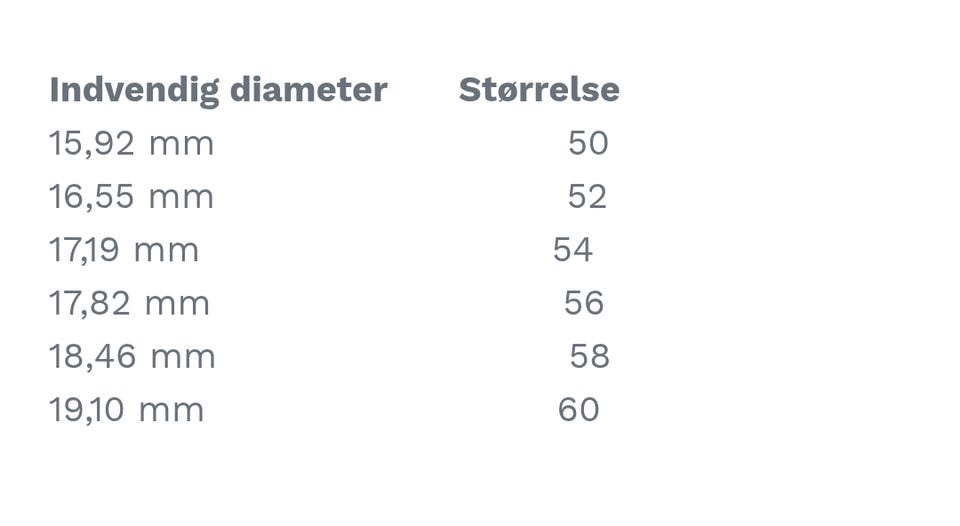Click 'mm' unit next to 19,10
Screen dimensions: 960x526
171,413
